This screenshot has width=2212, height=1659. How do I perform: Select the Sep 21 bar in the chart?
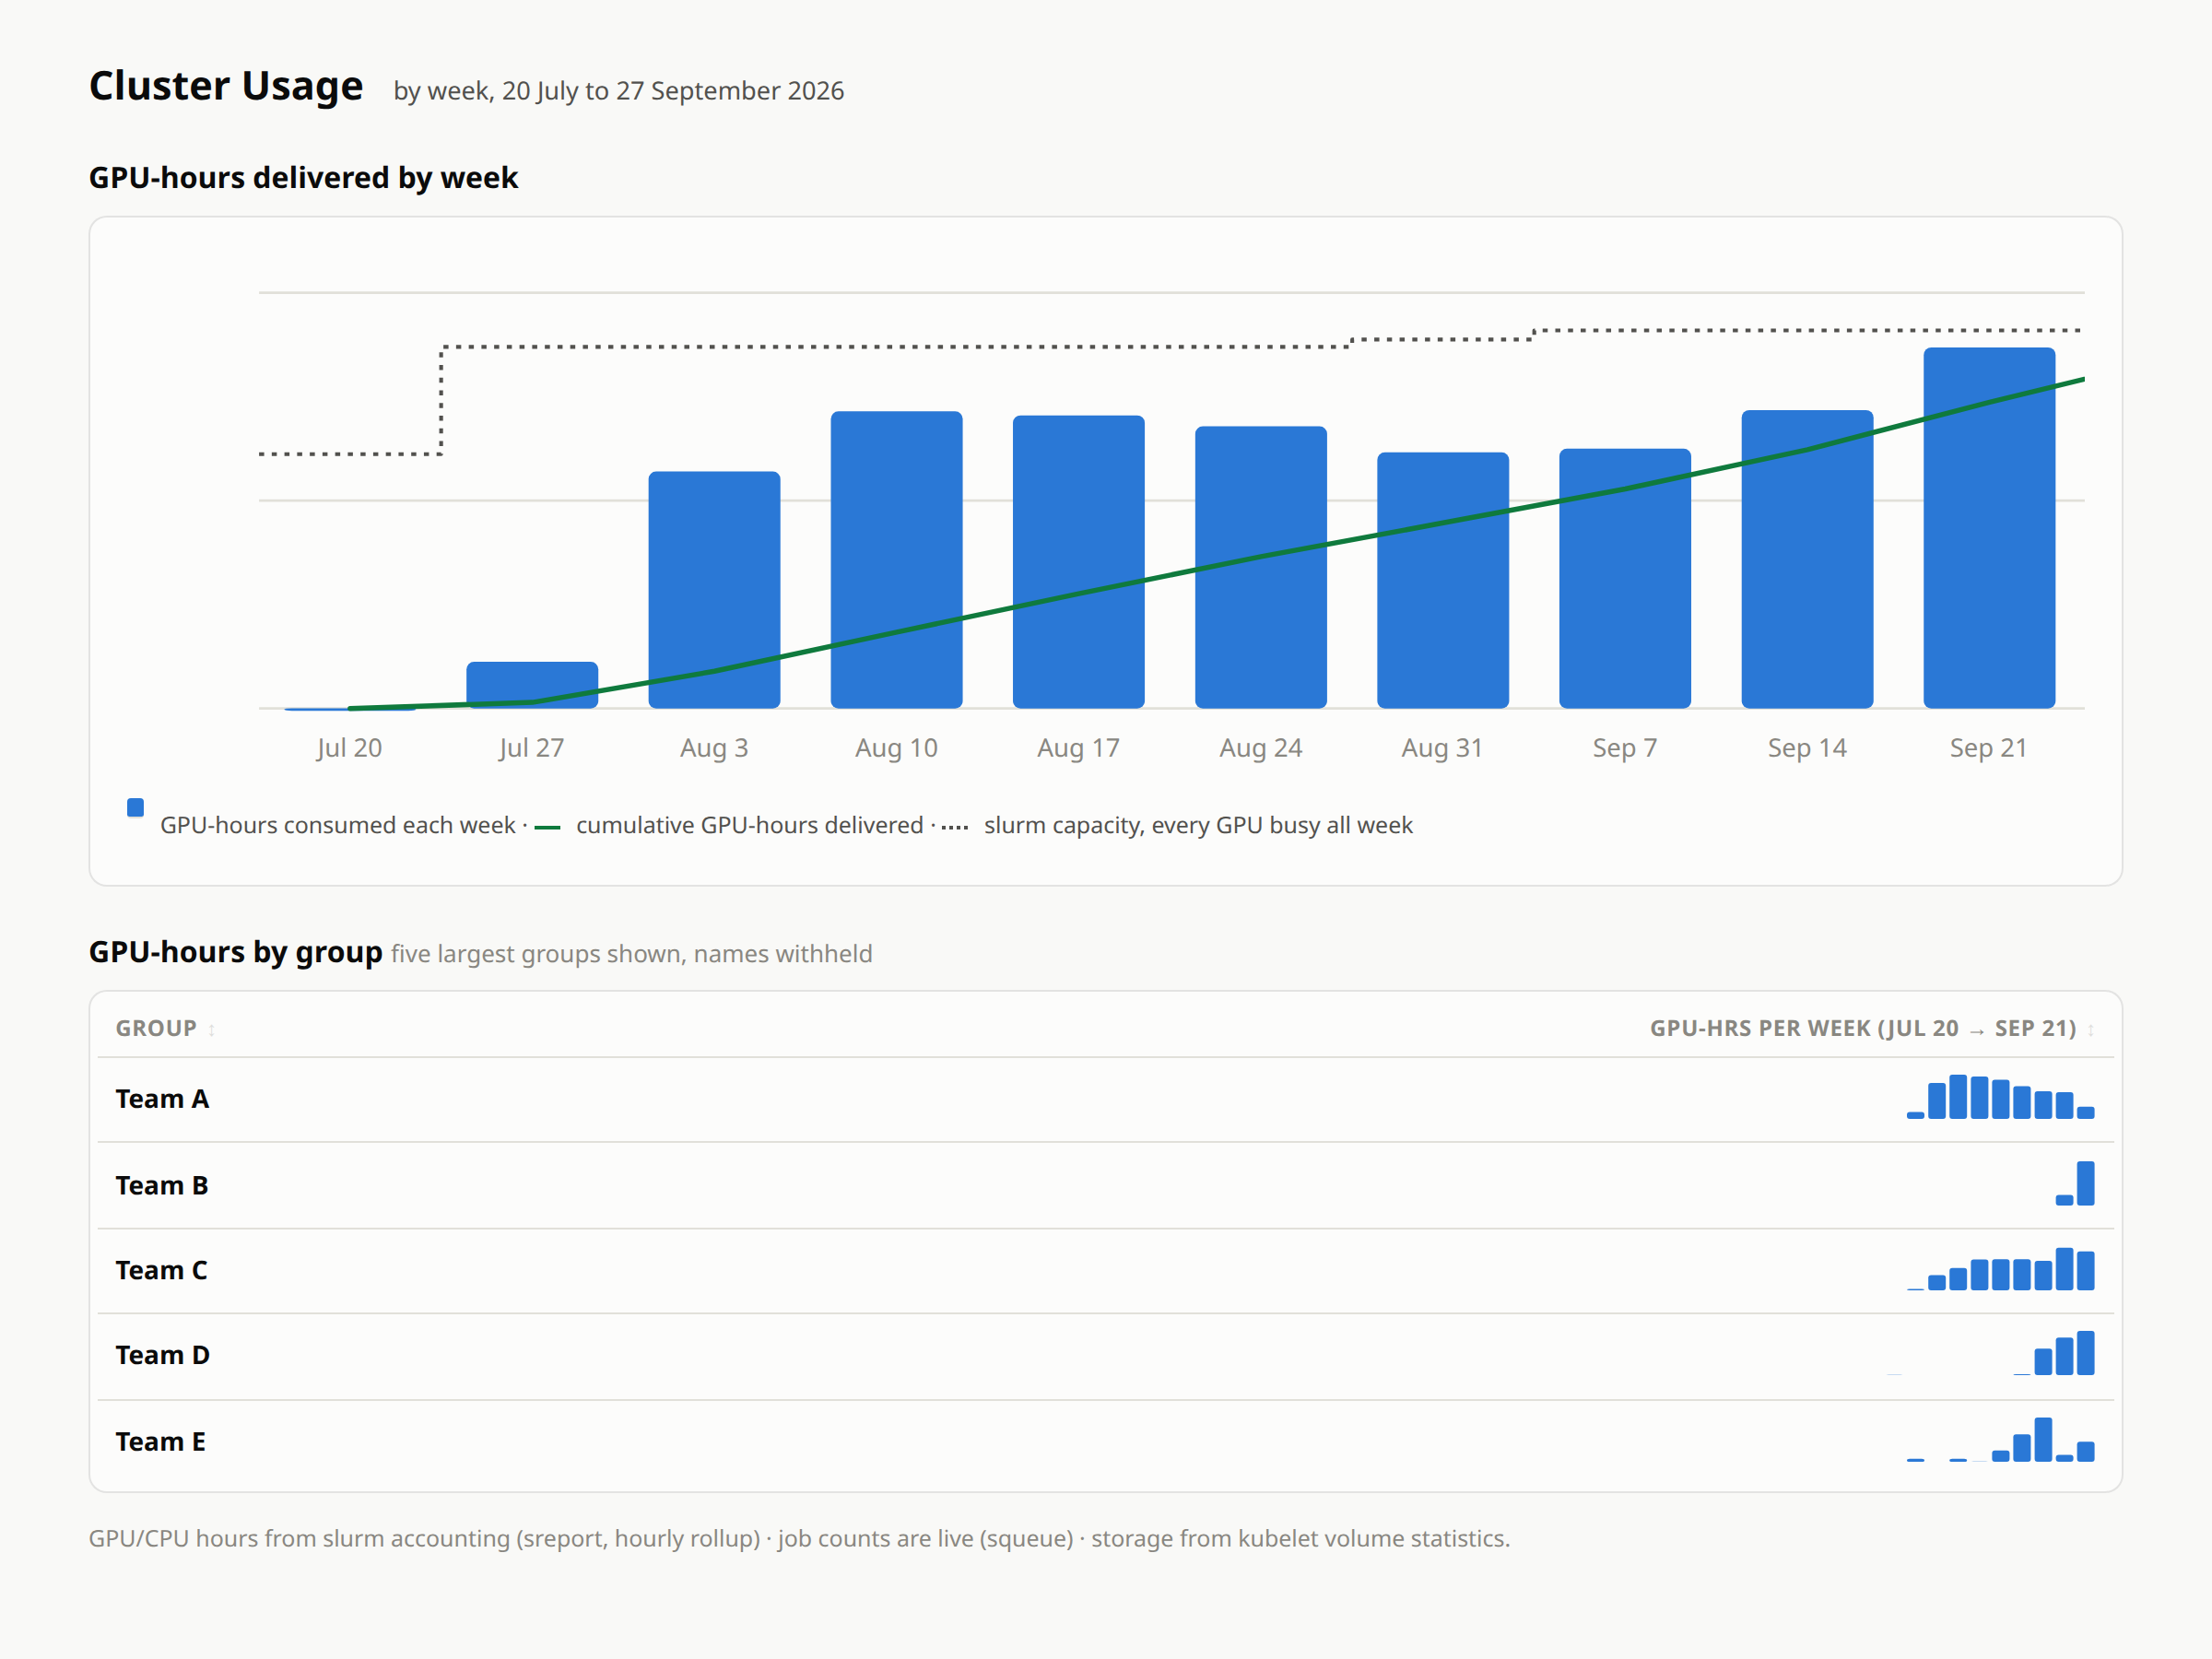coord(1989,528)
